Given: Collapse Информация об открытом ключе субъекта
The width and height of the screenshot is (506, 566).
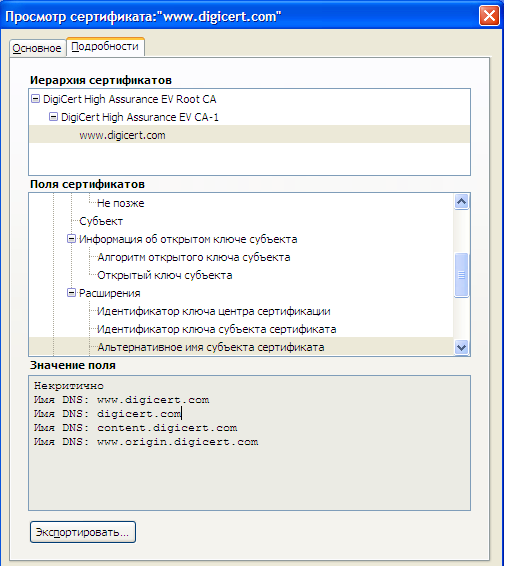Looking at the screenshot, I should (71, 239).
